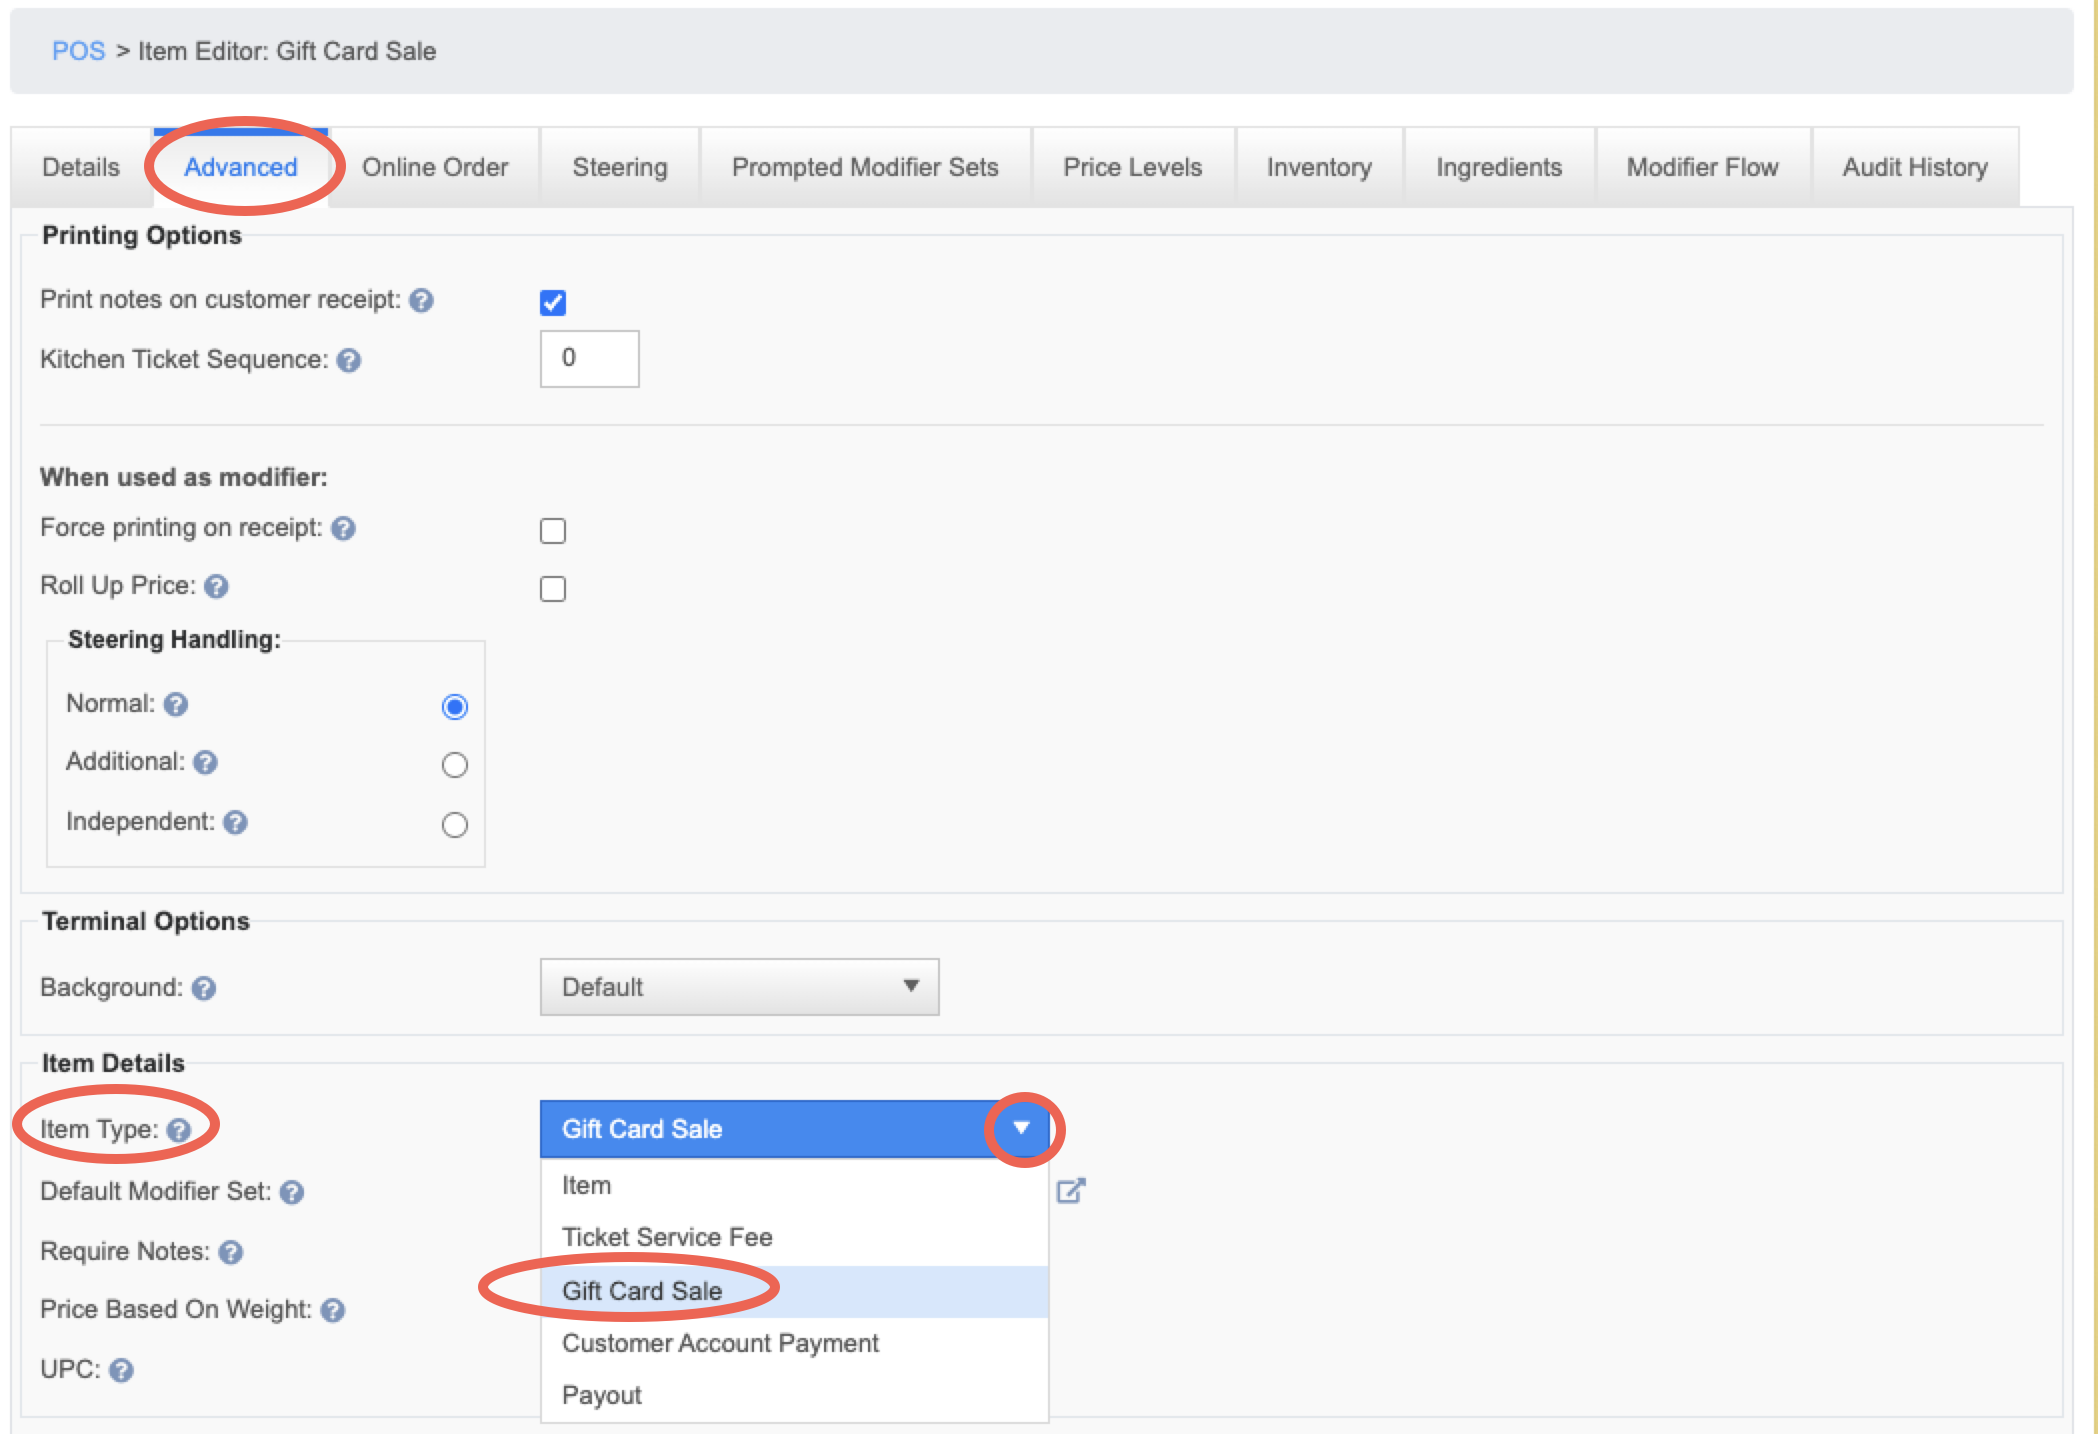Viewport: 2098px width, 1434px height.
Task: Uncheck Print notes on customer receipt
Action: pyautogui.click(x=553, y=302)
